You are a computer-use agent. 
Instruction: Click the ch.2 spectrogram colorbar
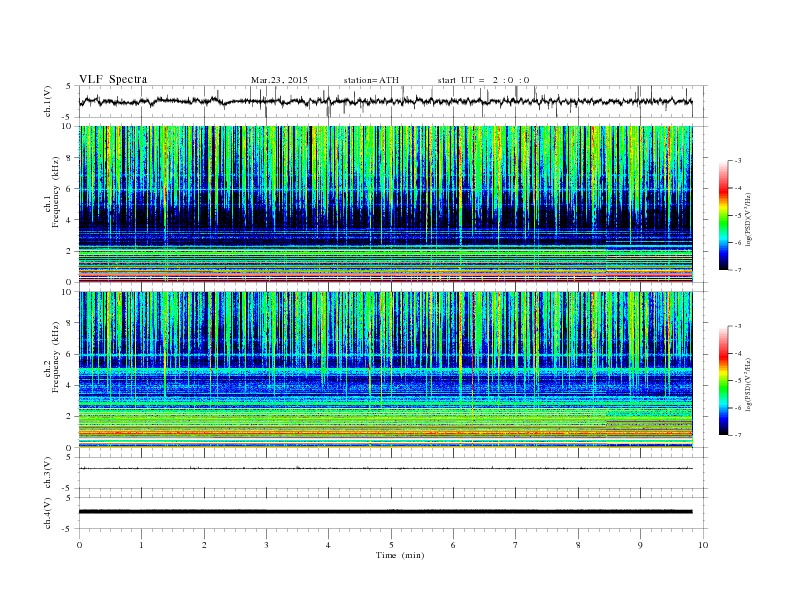point(723,380)
